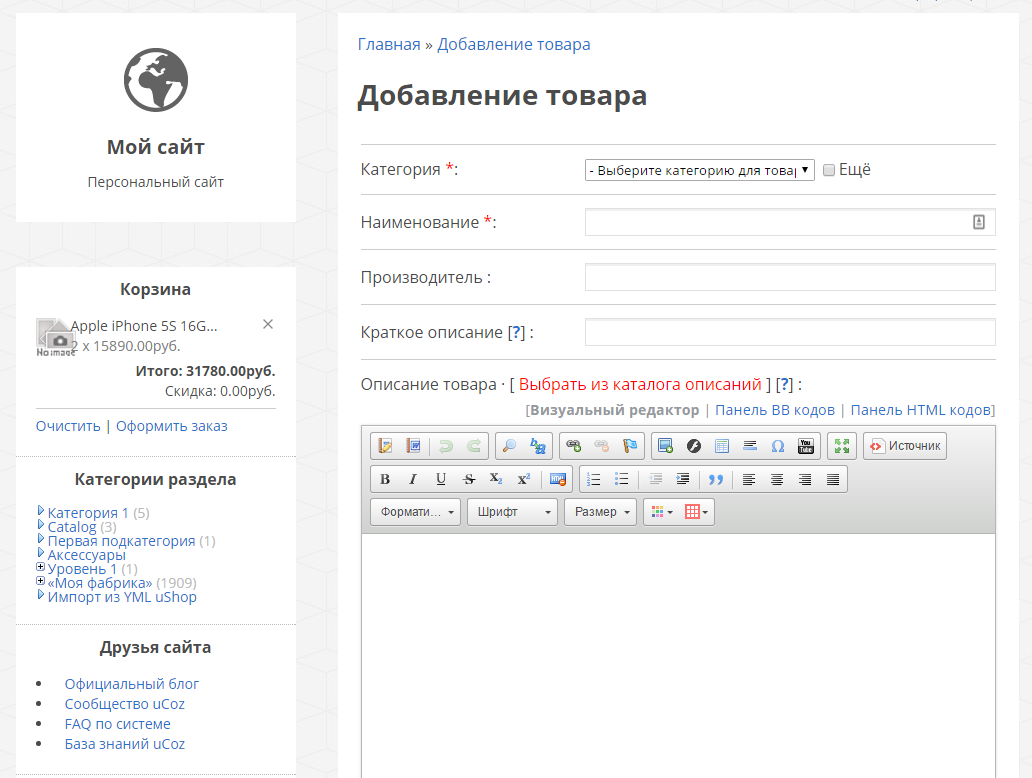Apply italic formatting in editor
The height and width of the screenshot is (778, 1032).
pos(413,479)
